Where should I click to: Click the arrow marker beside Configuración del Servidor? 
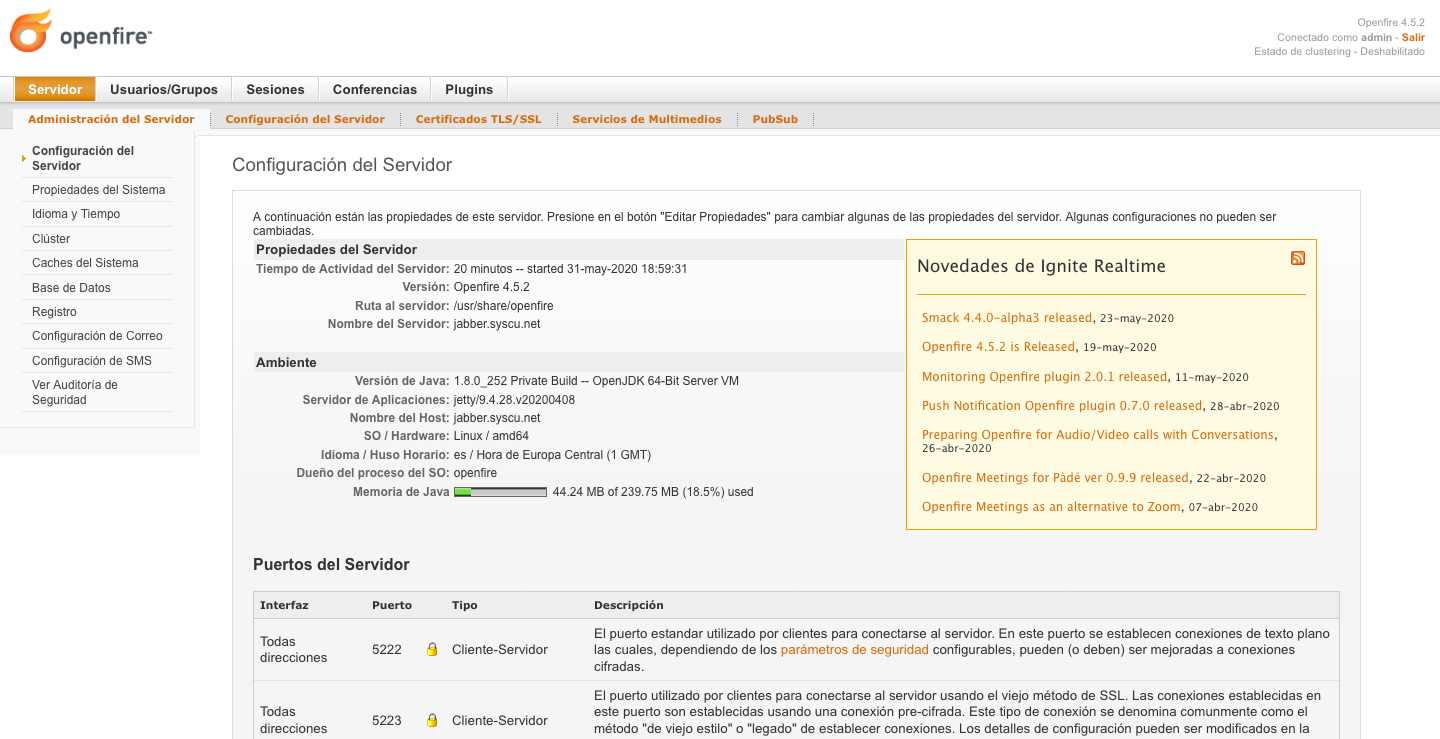(x=23, y=158)
